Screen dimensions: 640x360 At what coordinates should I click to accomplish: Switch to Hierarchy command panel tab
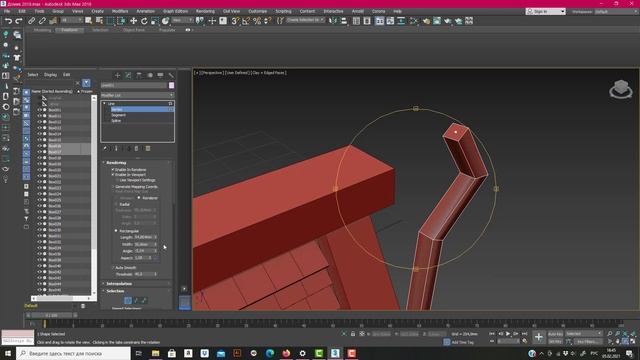coord(139,75)
